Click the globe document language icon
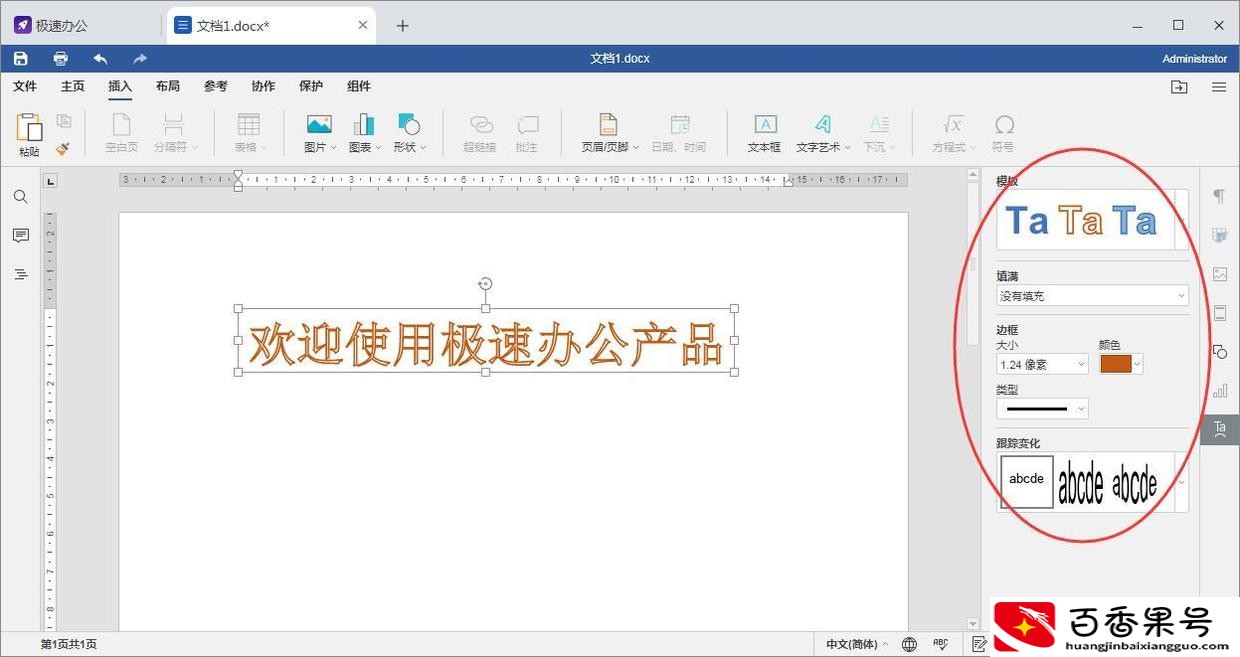The height and width of the screenshot is (657, 1240). (x=909, y=644)
